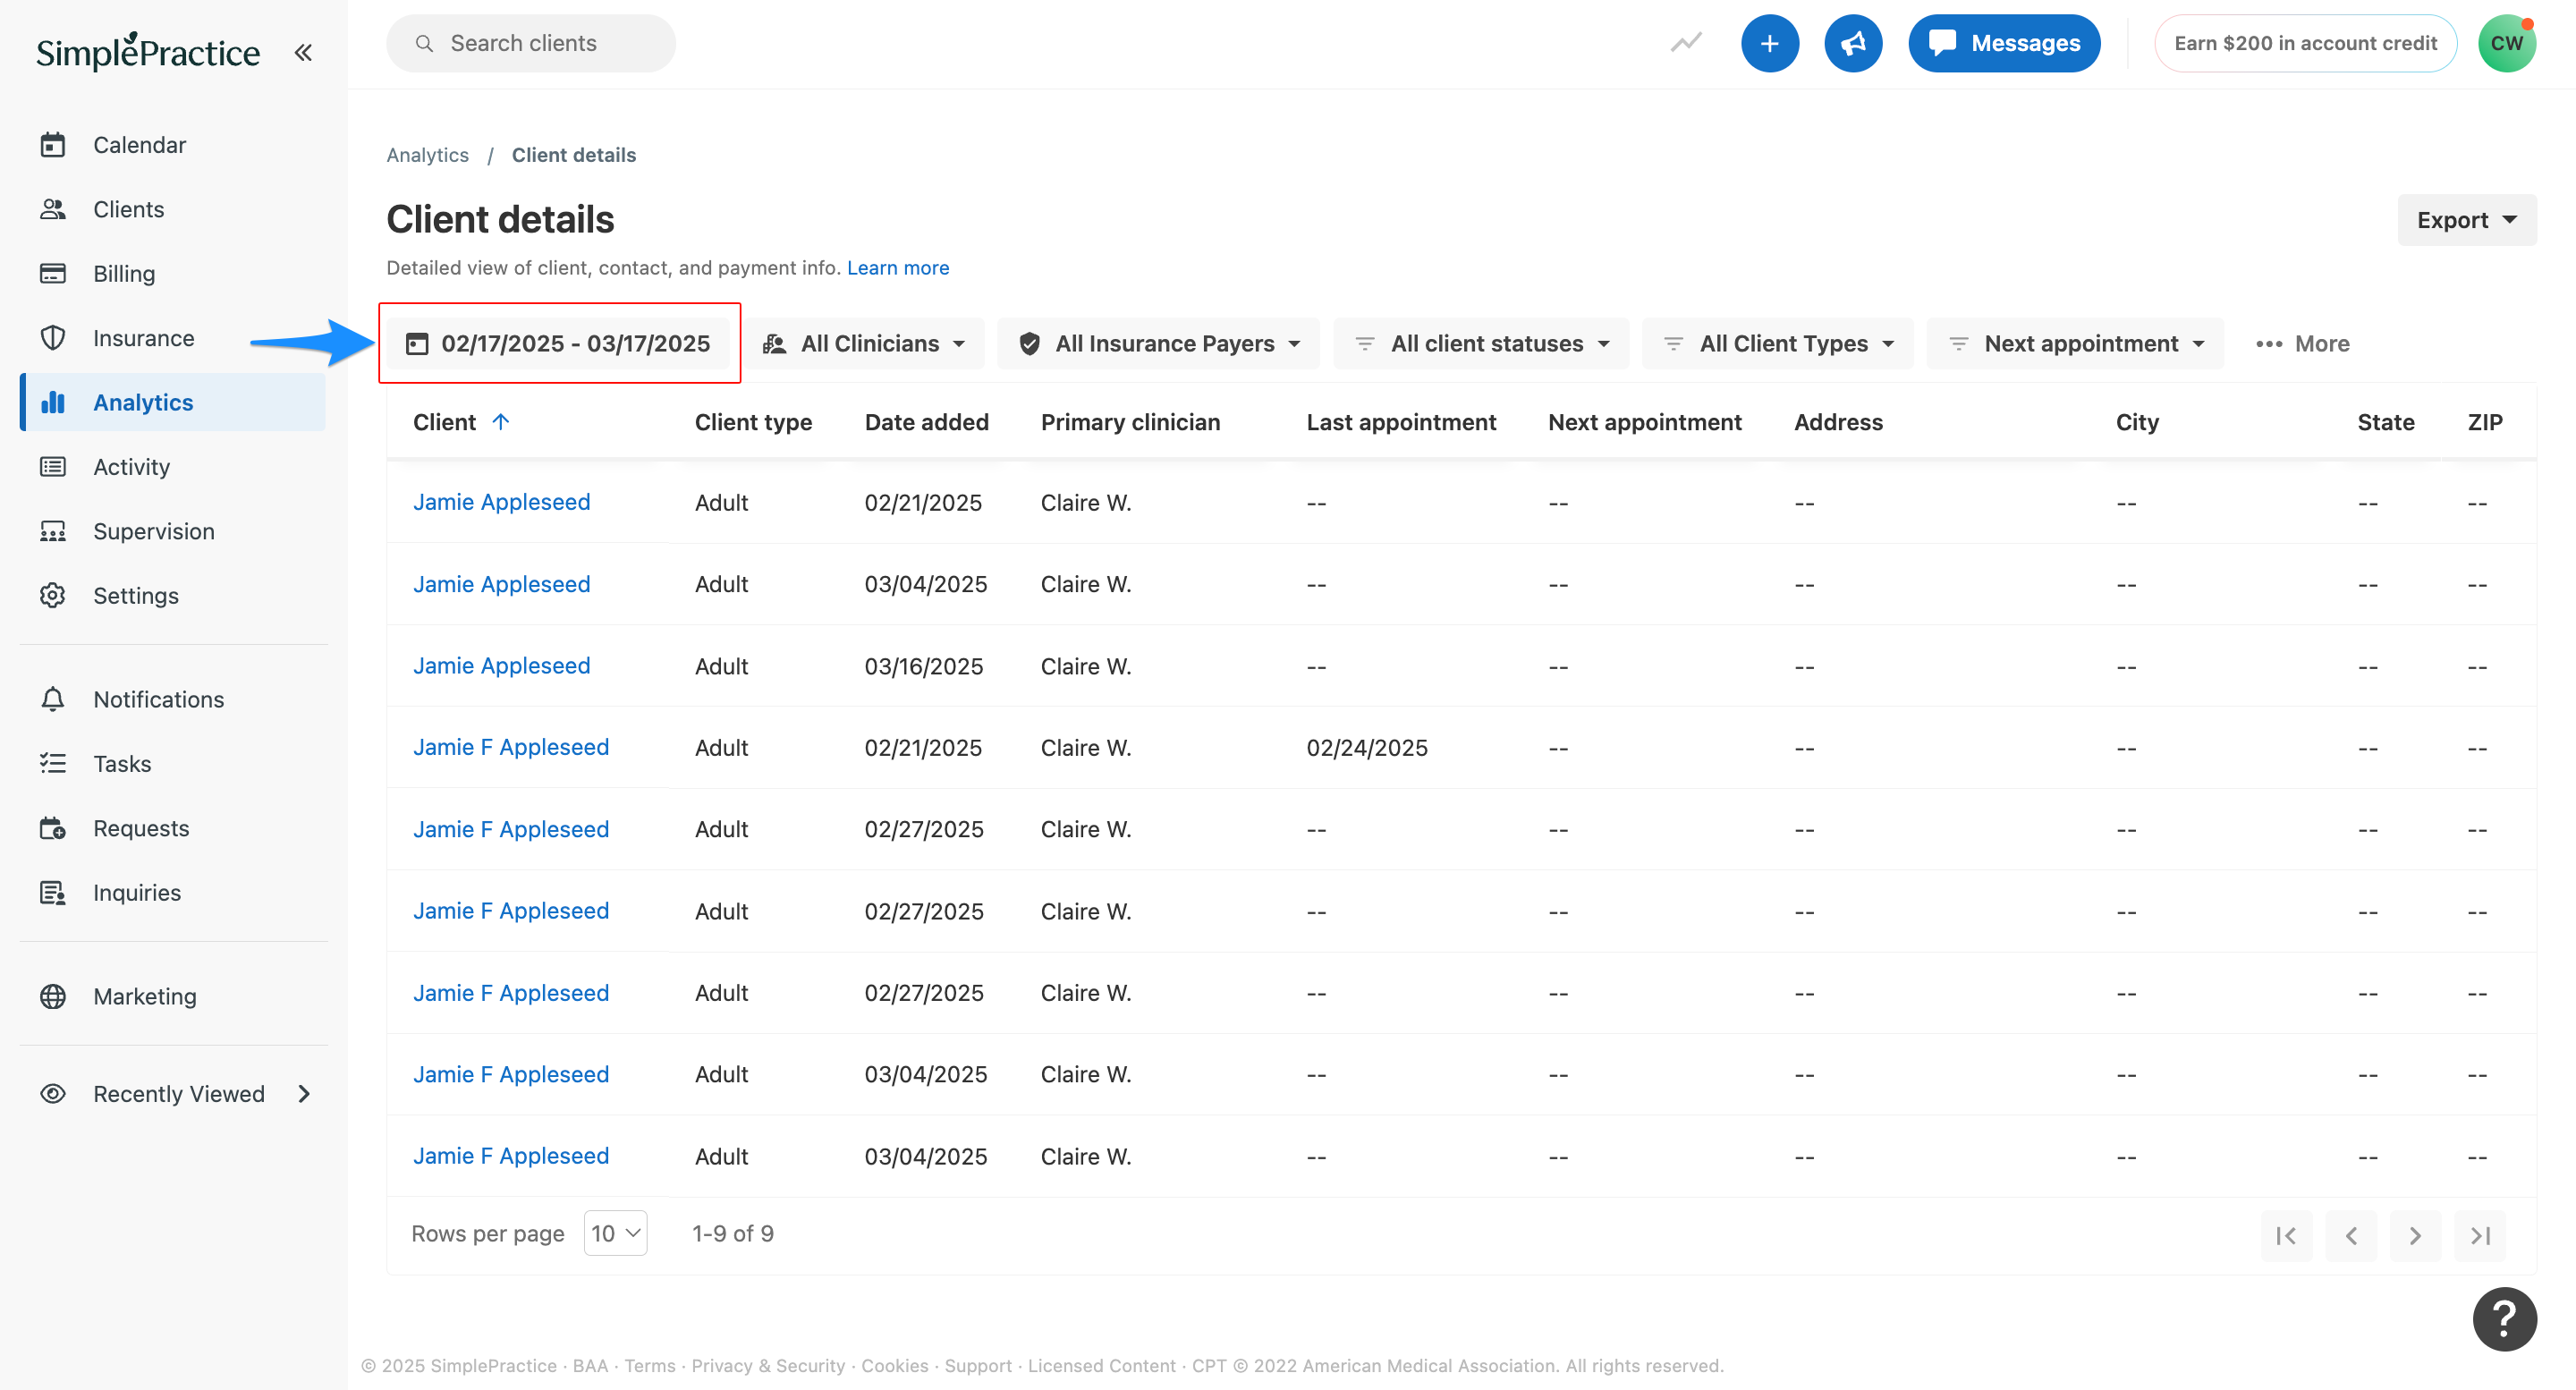The width and height of the screenshot is (2576, 1390).
Task: Click the blue plus create button
Action: pos(1769,43)
